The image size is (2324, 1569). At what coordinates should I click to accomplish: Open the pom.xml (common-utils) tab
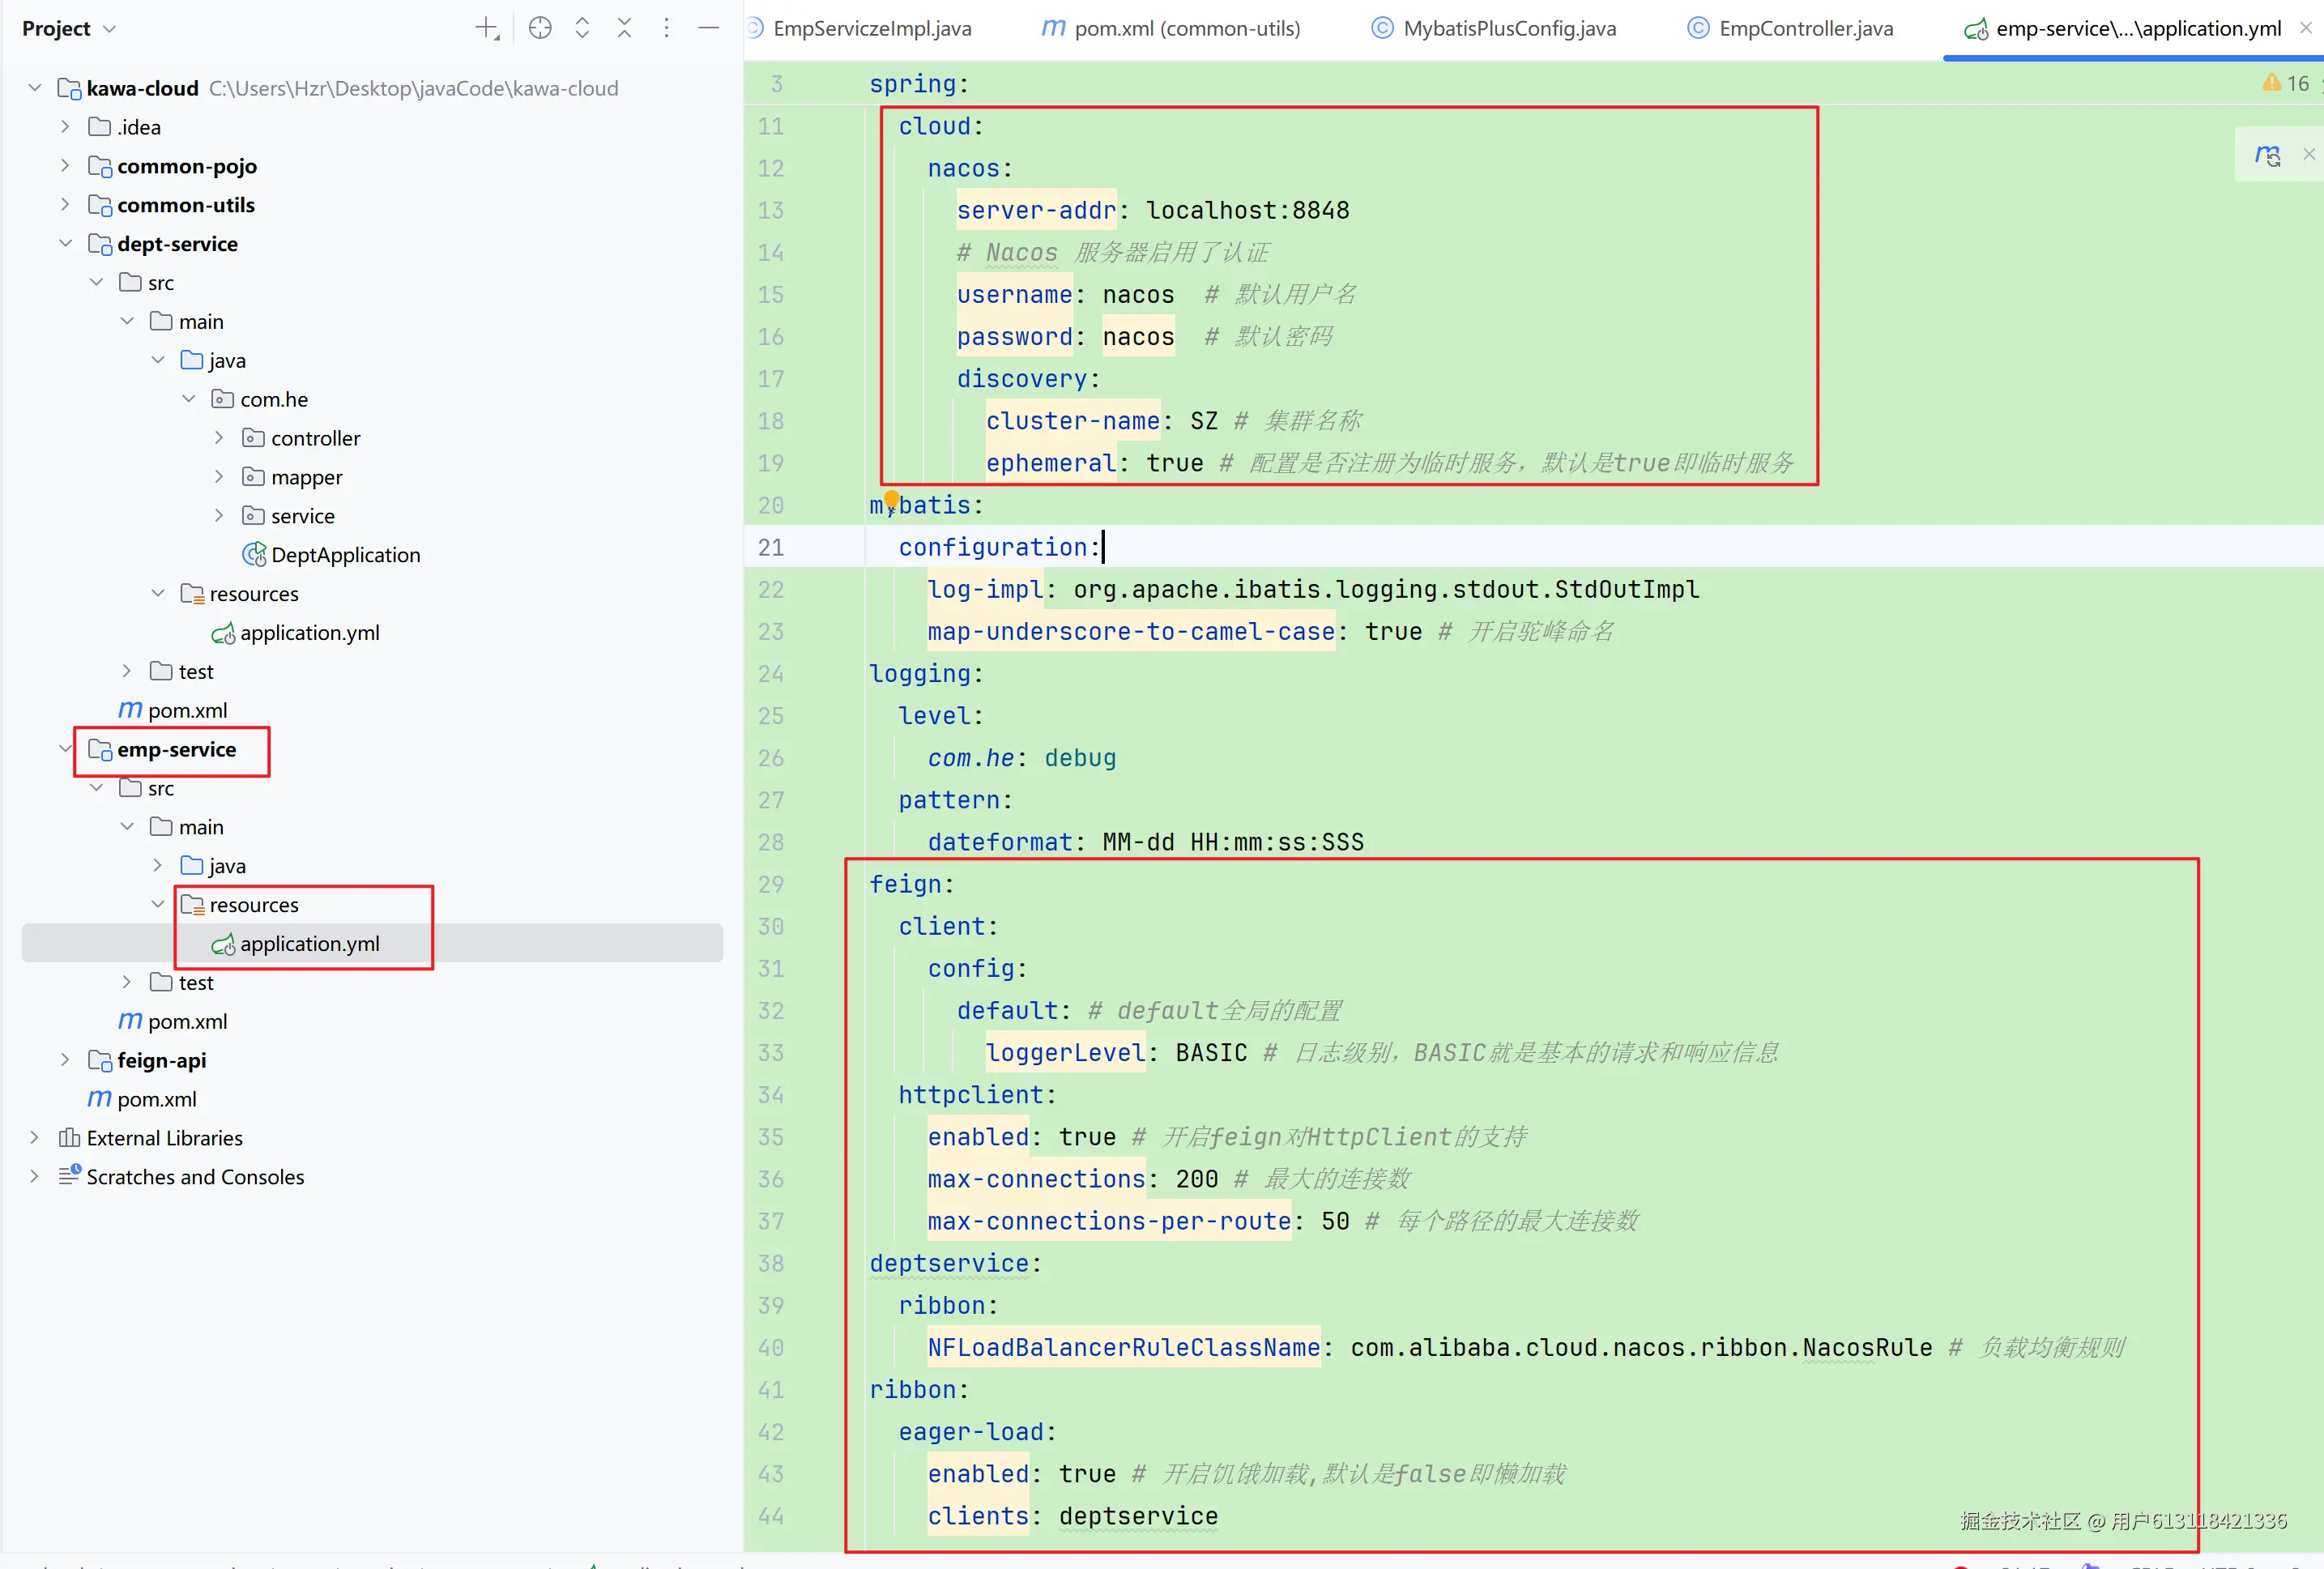(x=1186, y=28)
